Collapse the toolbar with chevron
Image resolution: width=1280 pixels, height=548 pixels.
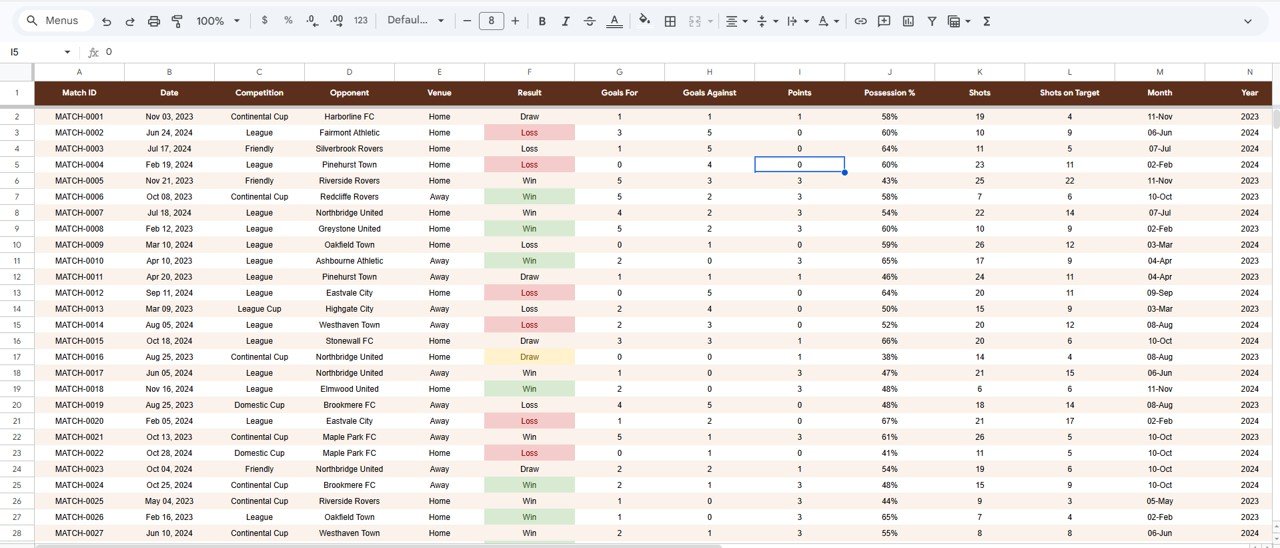[1247, 21]
